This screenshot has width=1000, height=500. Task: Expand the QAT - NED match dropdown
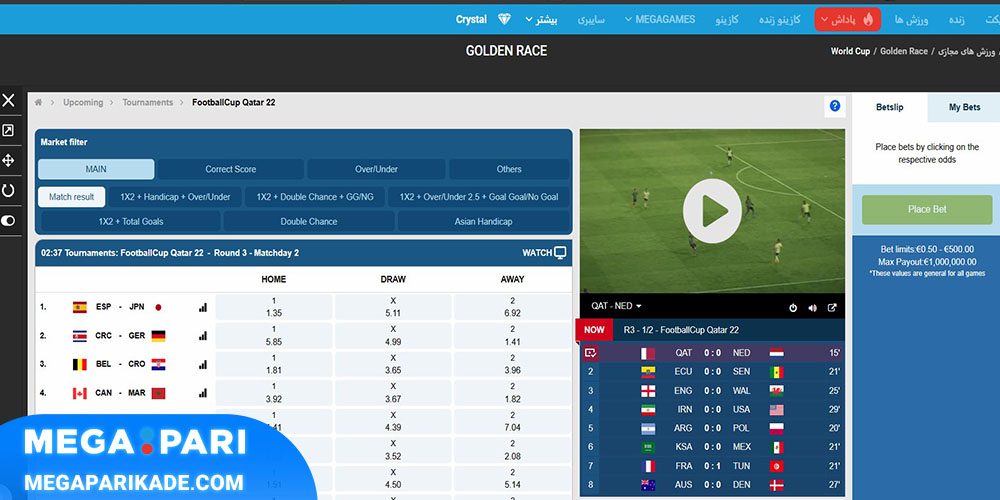616,306
